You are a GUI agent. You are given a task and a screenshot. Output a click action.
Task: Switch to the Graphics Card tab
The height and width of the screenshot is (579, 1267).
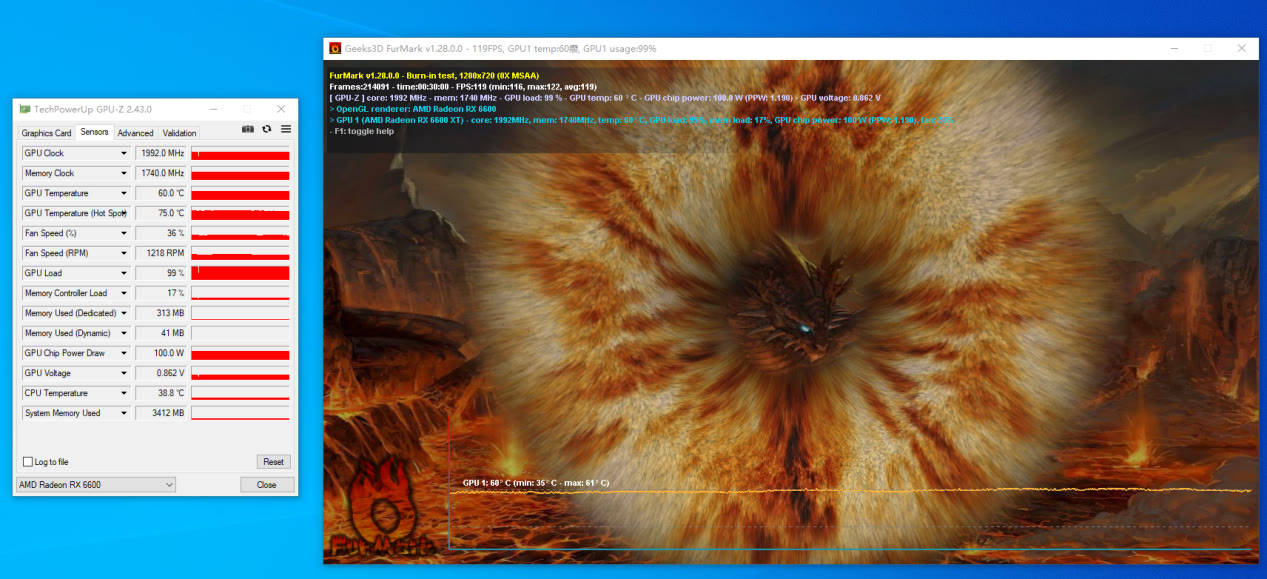pos(46,133)
